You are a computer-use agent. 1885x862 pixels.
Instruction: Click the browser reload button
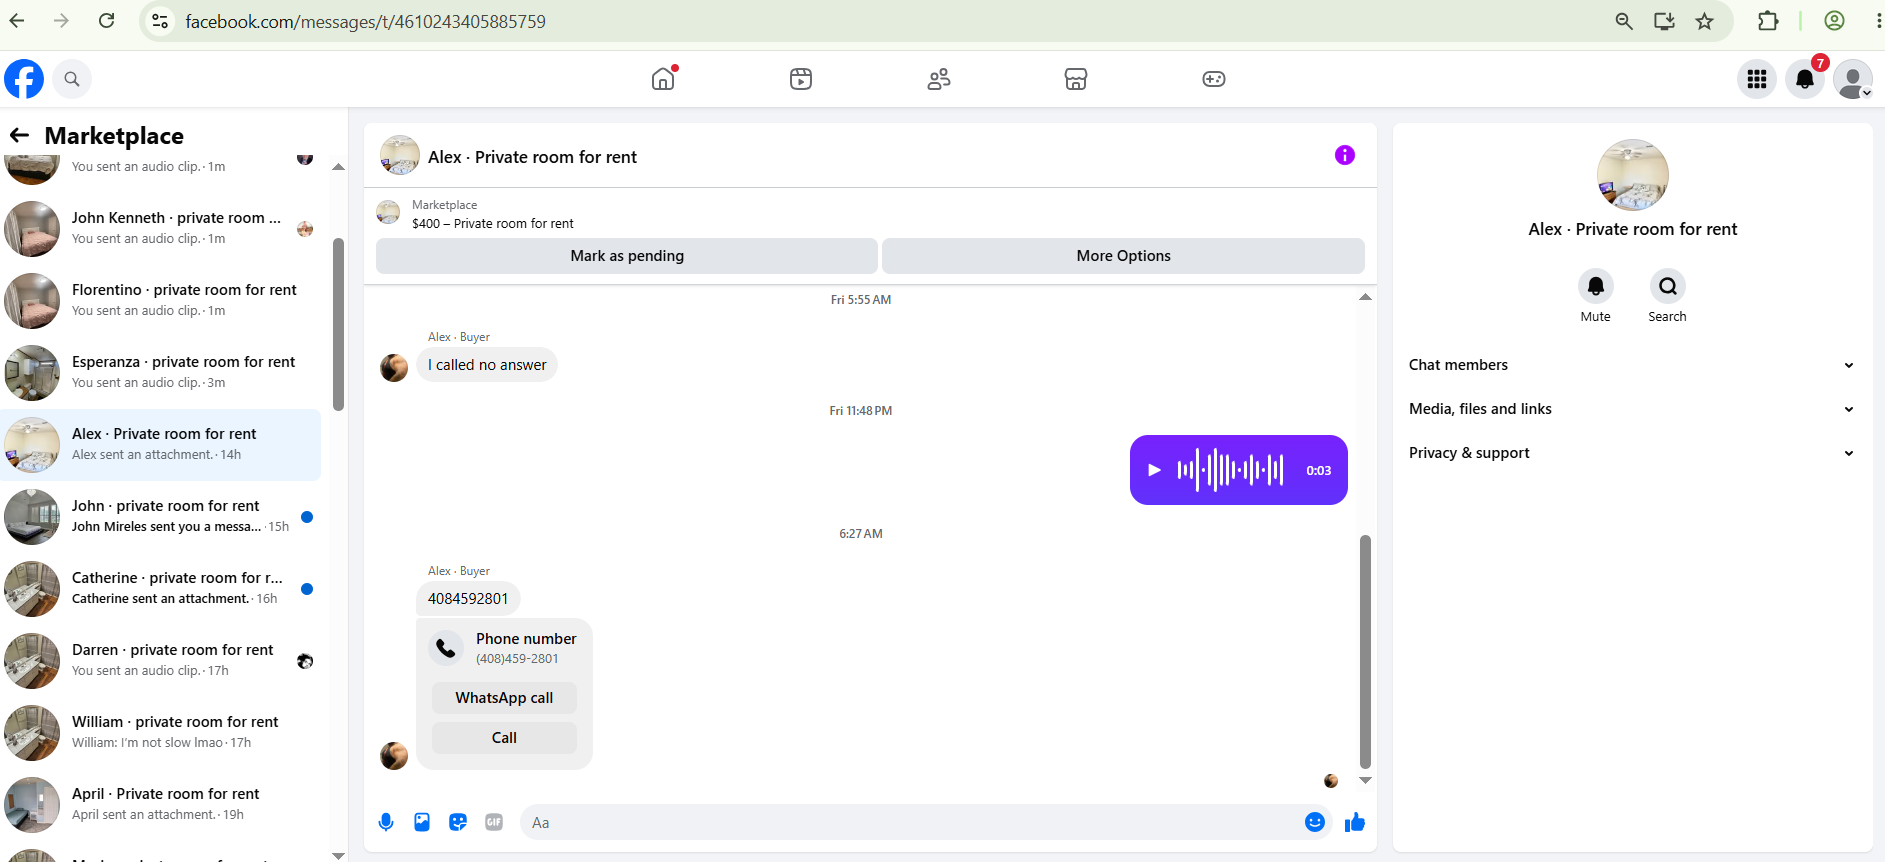(107, 21)
